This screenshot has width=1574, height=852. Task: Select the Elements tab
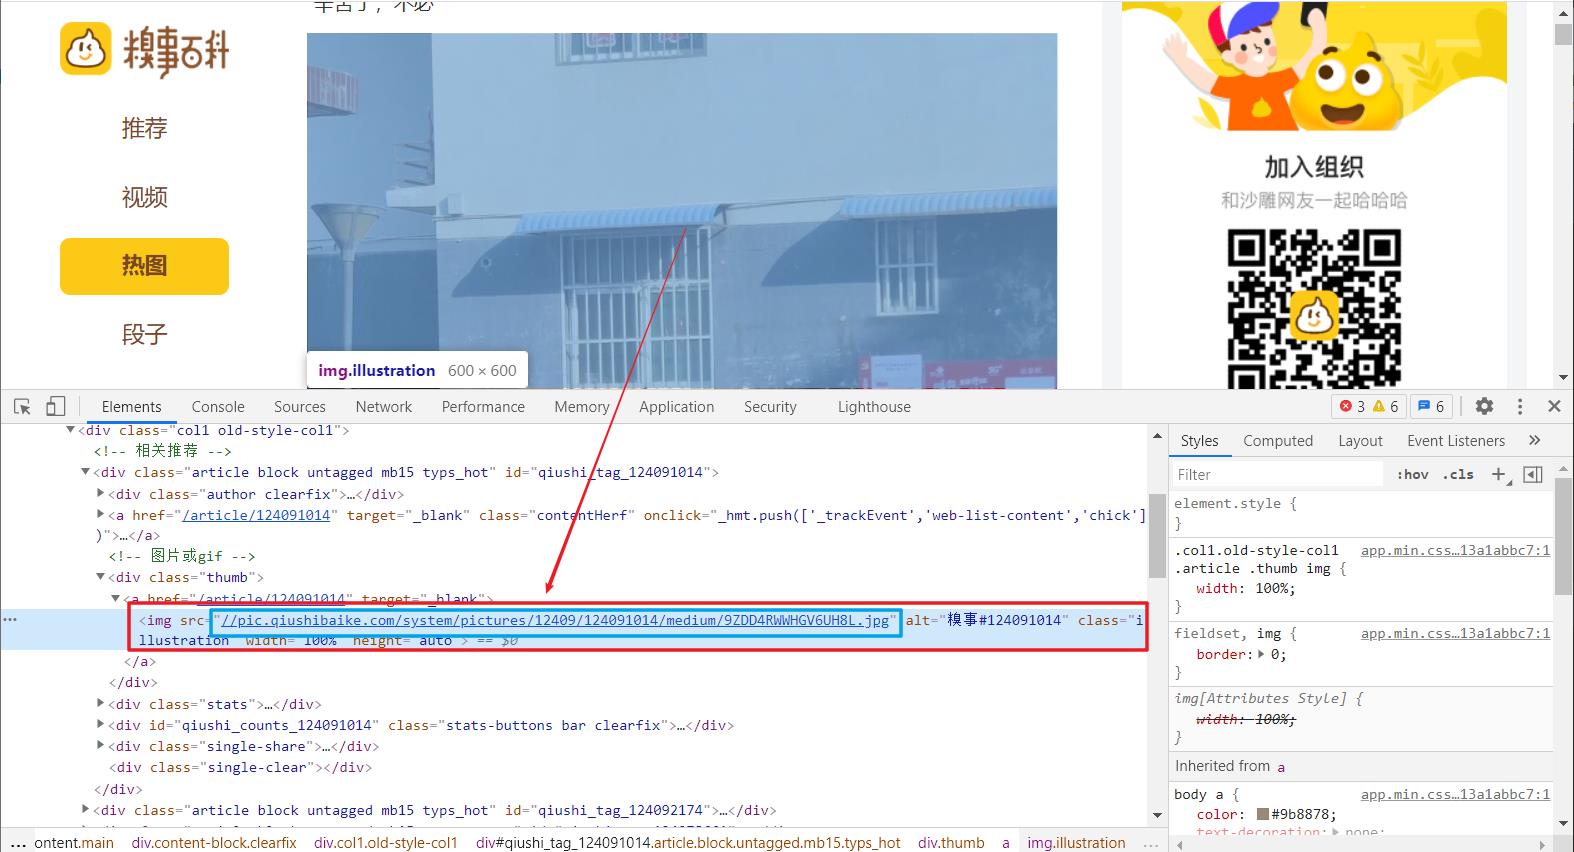coord(131,407)
